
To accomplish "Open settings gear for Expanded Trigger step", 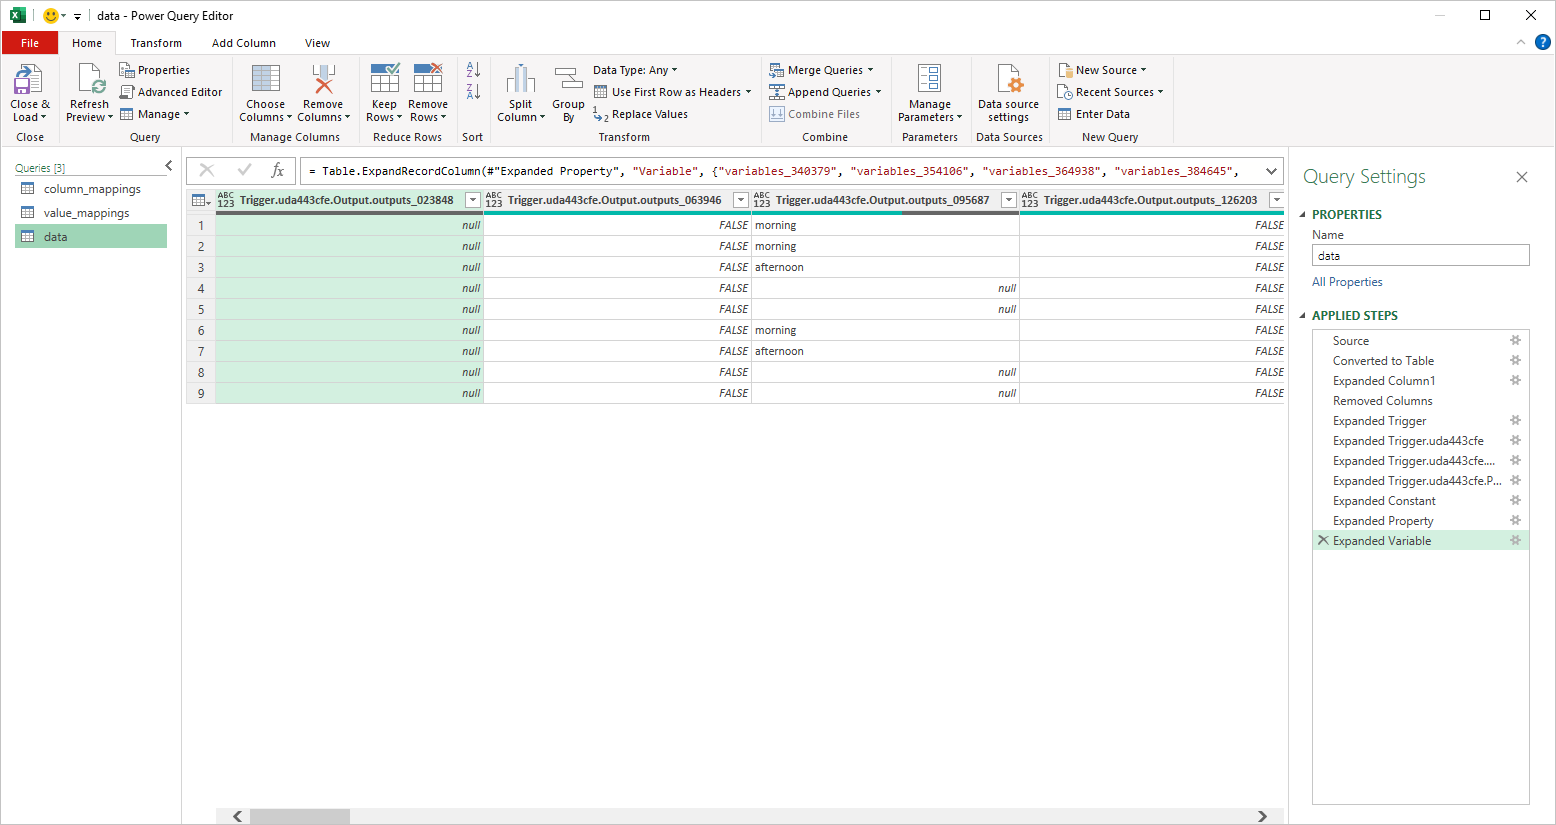I will (1515, 421).
